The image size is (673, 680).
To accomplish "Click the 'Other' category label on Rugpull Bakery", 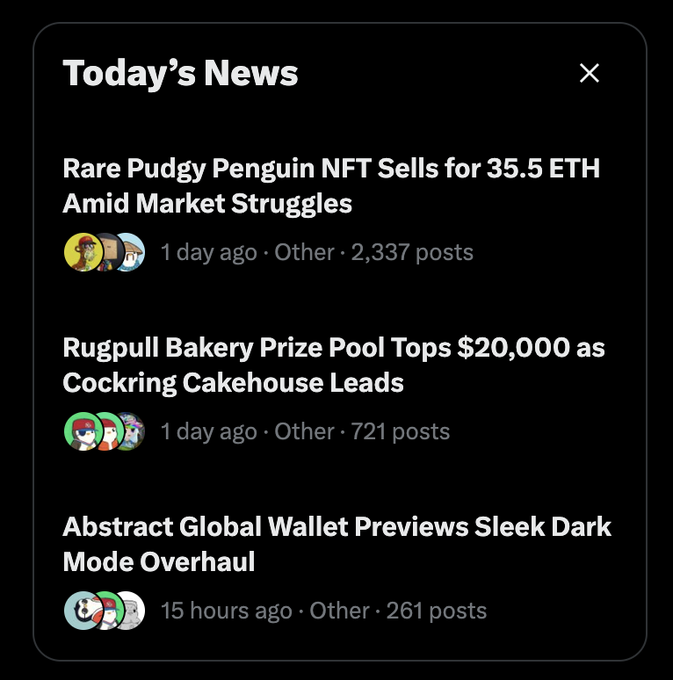I will pos(304,431).
